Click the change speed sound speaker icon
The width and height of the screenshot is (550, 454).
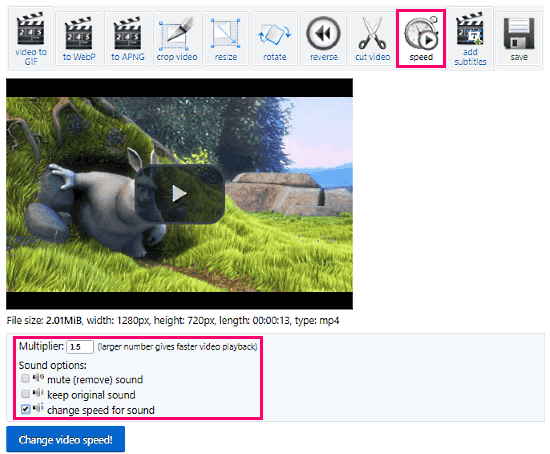pyautogui.click(x=38, y=408)
